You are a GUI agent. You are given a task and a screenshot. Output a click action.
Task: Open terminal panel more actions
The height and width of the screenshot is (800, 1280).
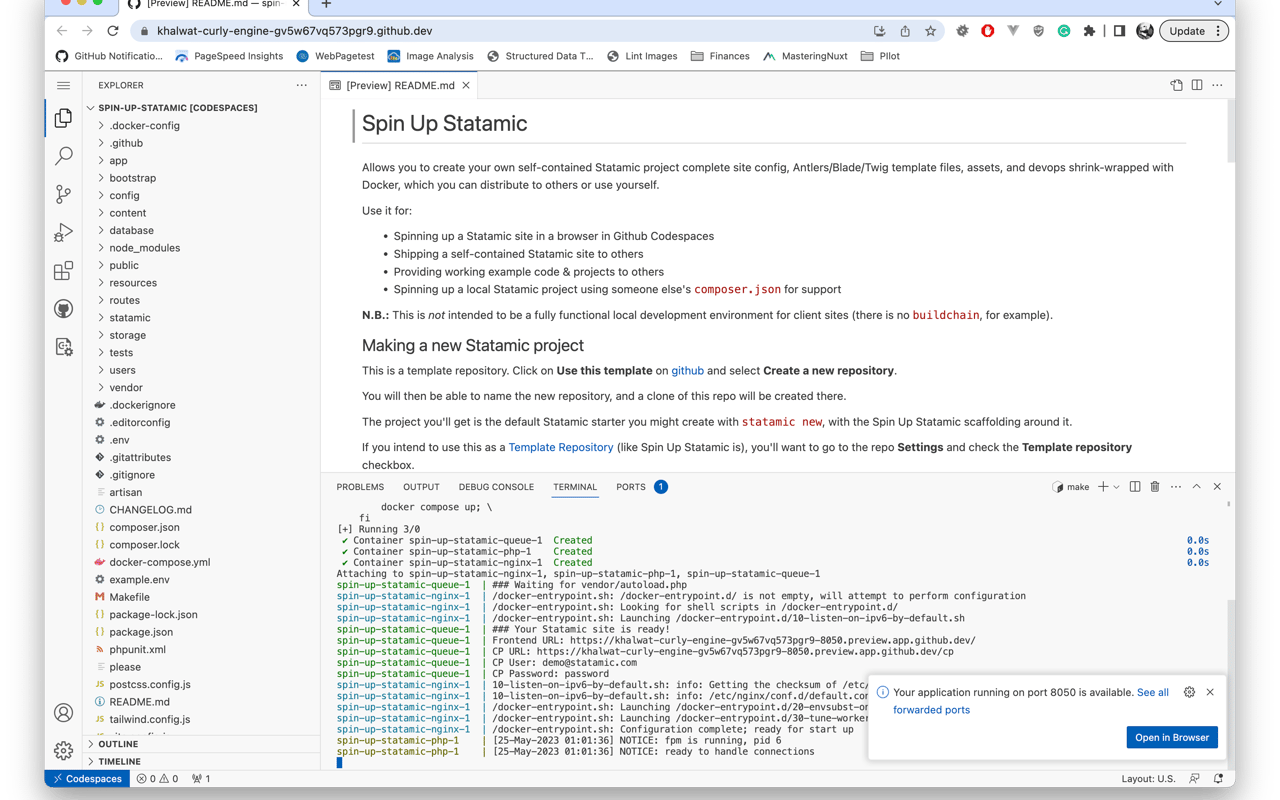[x=1176, y=487]
